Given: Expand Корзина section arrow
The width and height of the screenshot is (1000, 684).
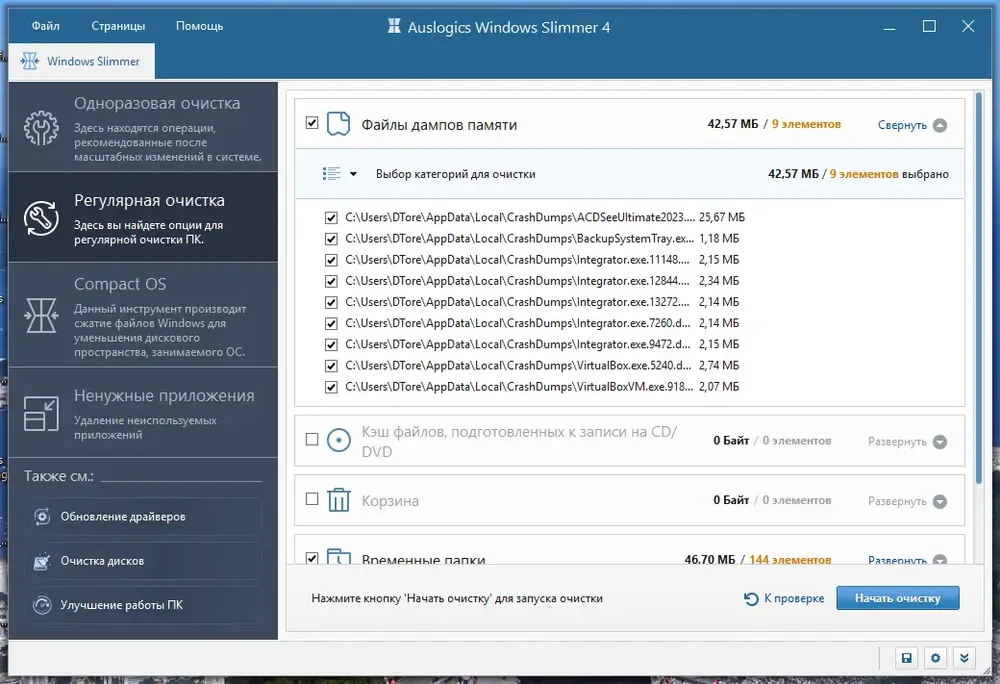Looking at the screenshot, I should click(x=940, y=501).
